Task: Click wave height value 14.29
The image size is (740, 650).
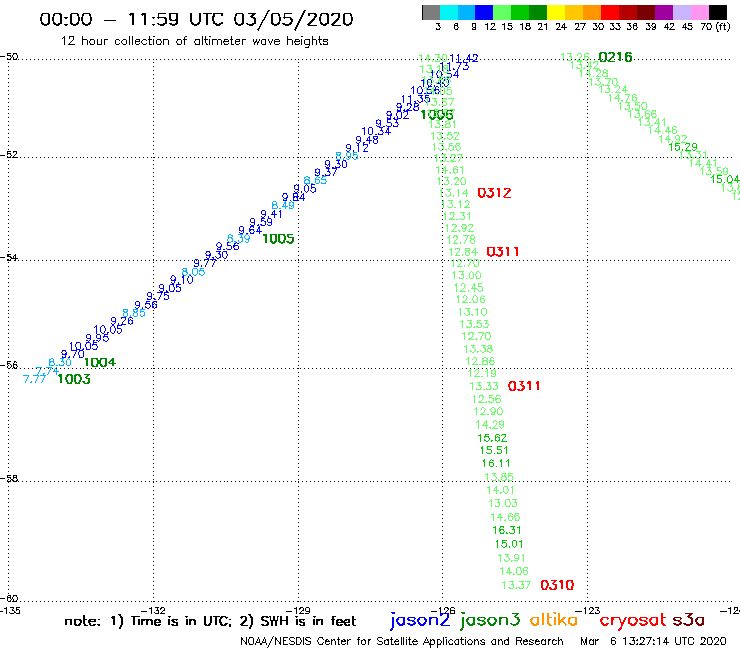Action: (490, 425)
